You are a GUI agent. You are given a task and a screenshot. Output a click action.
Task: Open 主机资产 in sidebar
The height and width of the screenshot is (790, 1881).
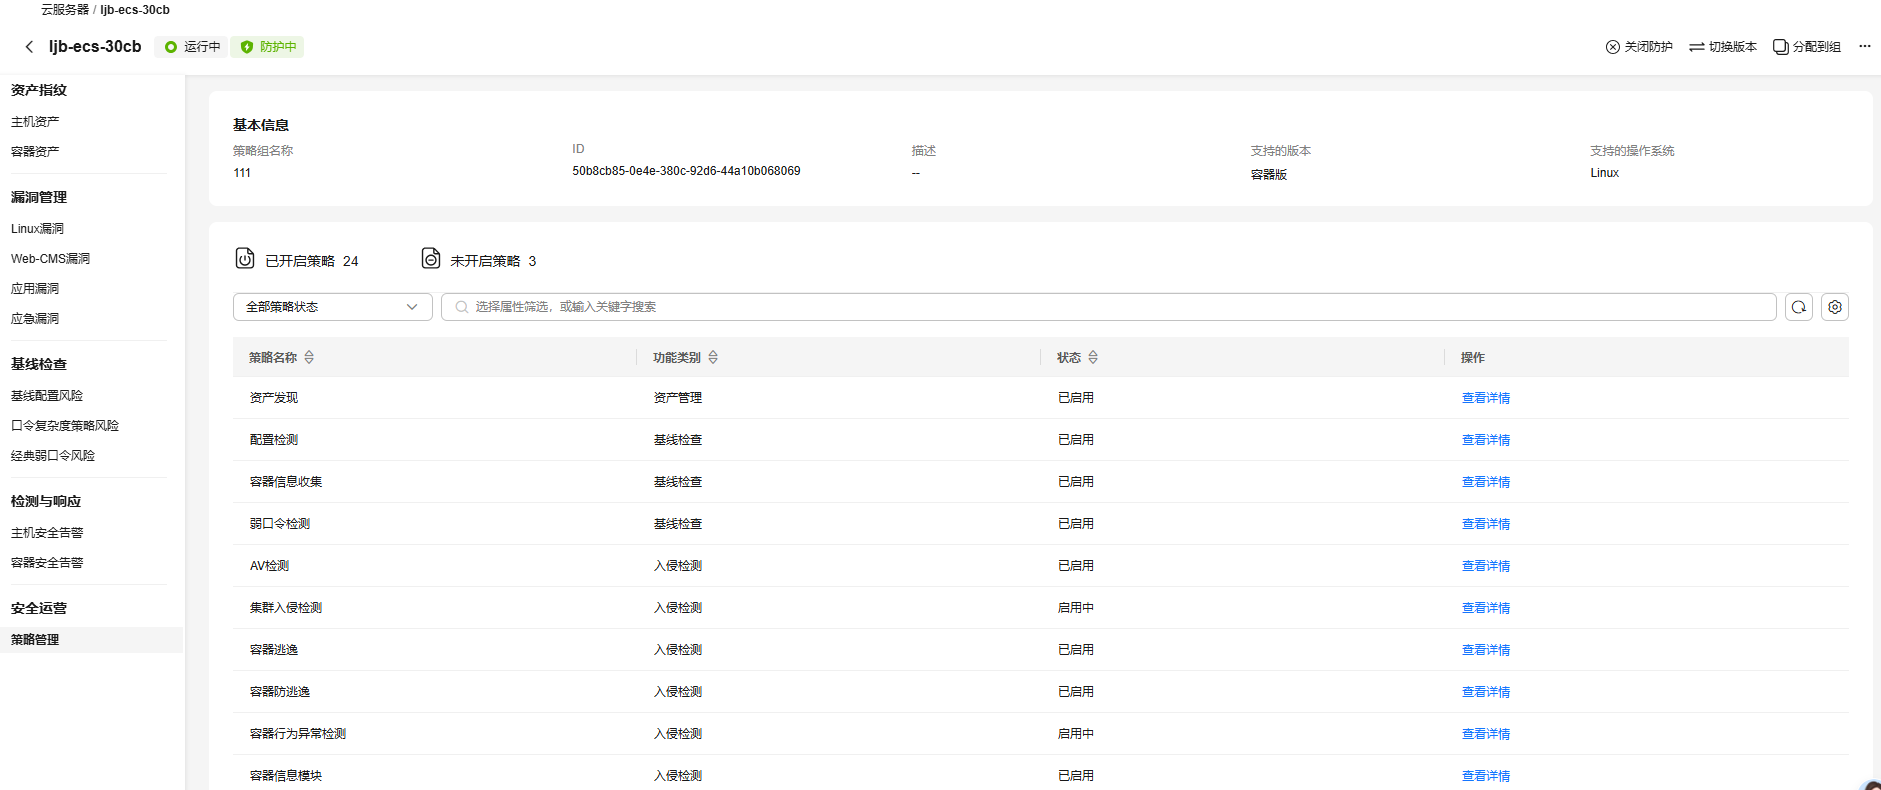(35, 122)
